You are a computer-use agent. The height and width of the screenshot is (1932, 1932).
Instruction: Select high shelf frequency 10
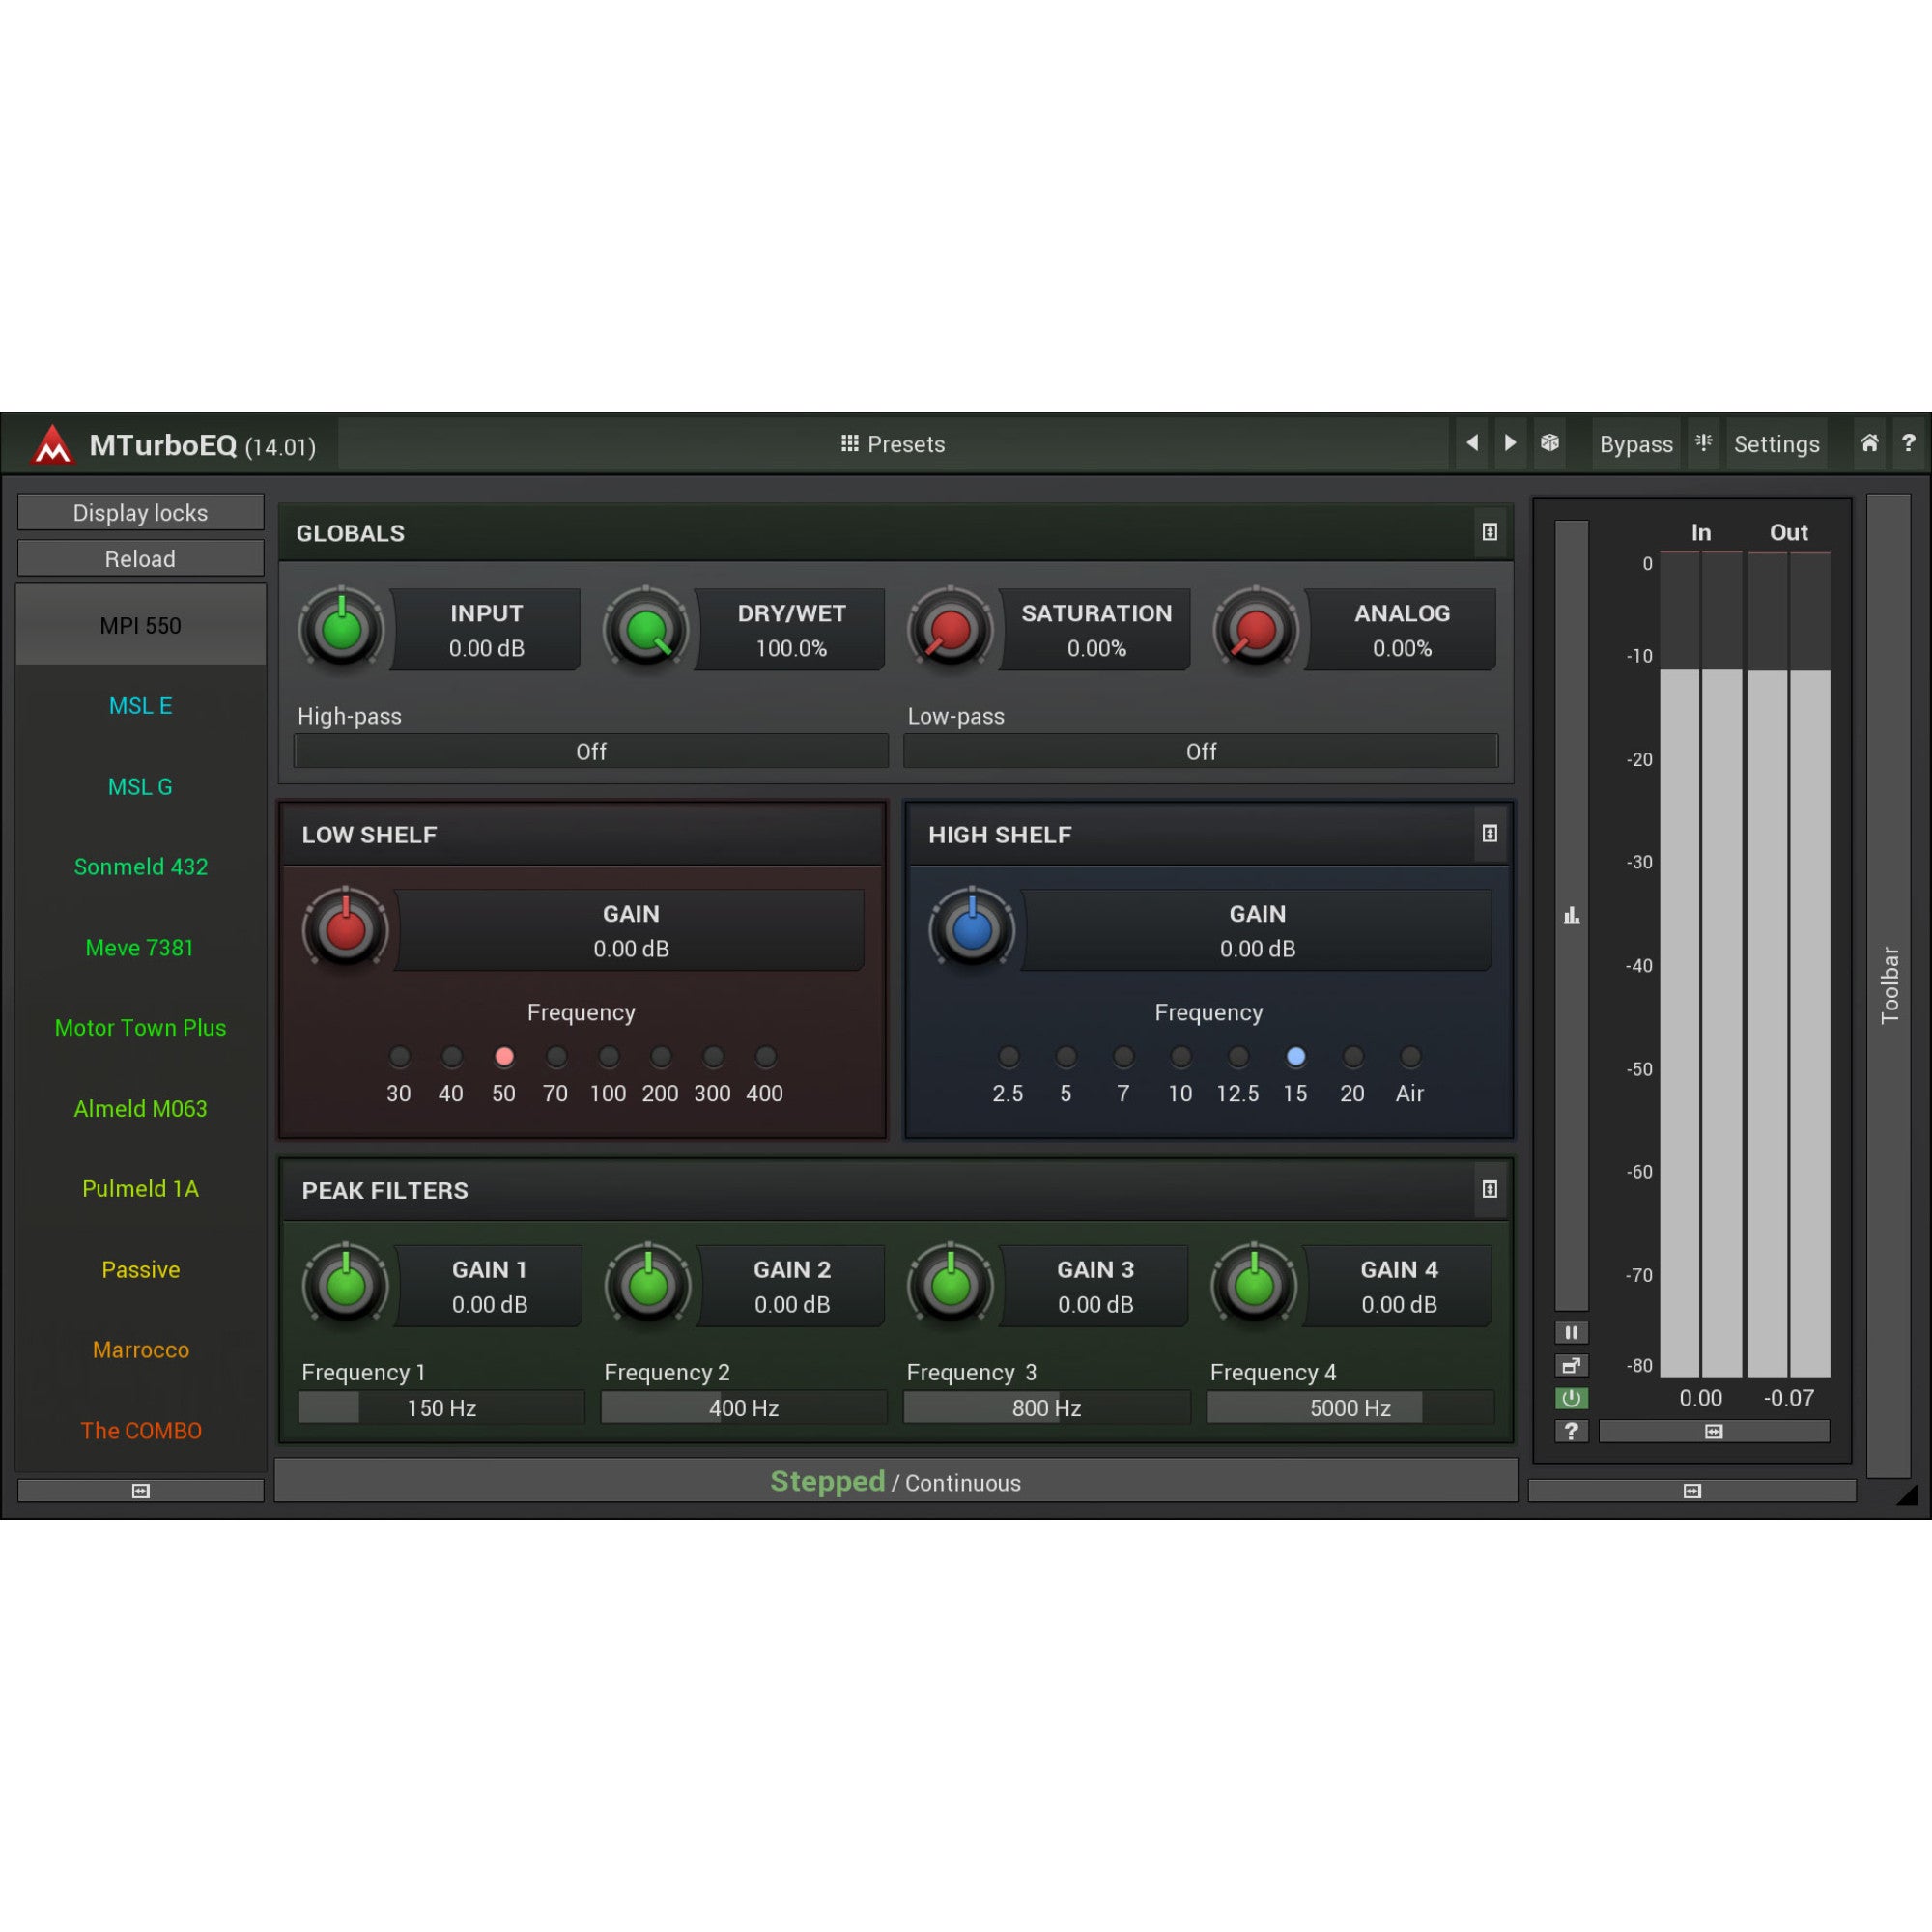(1180, 1057)
